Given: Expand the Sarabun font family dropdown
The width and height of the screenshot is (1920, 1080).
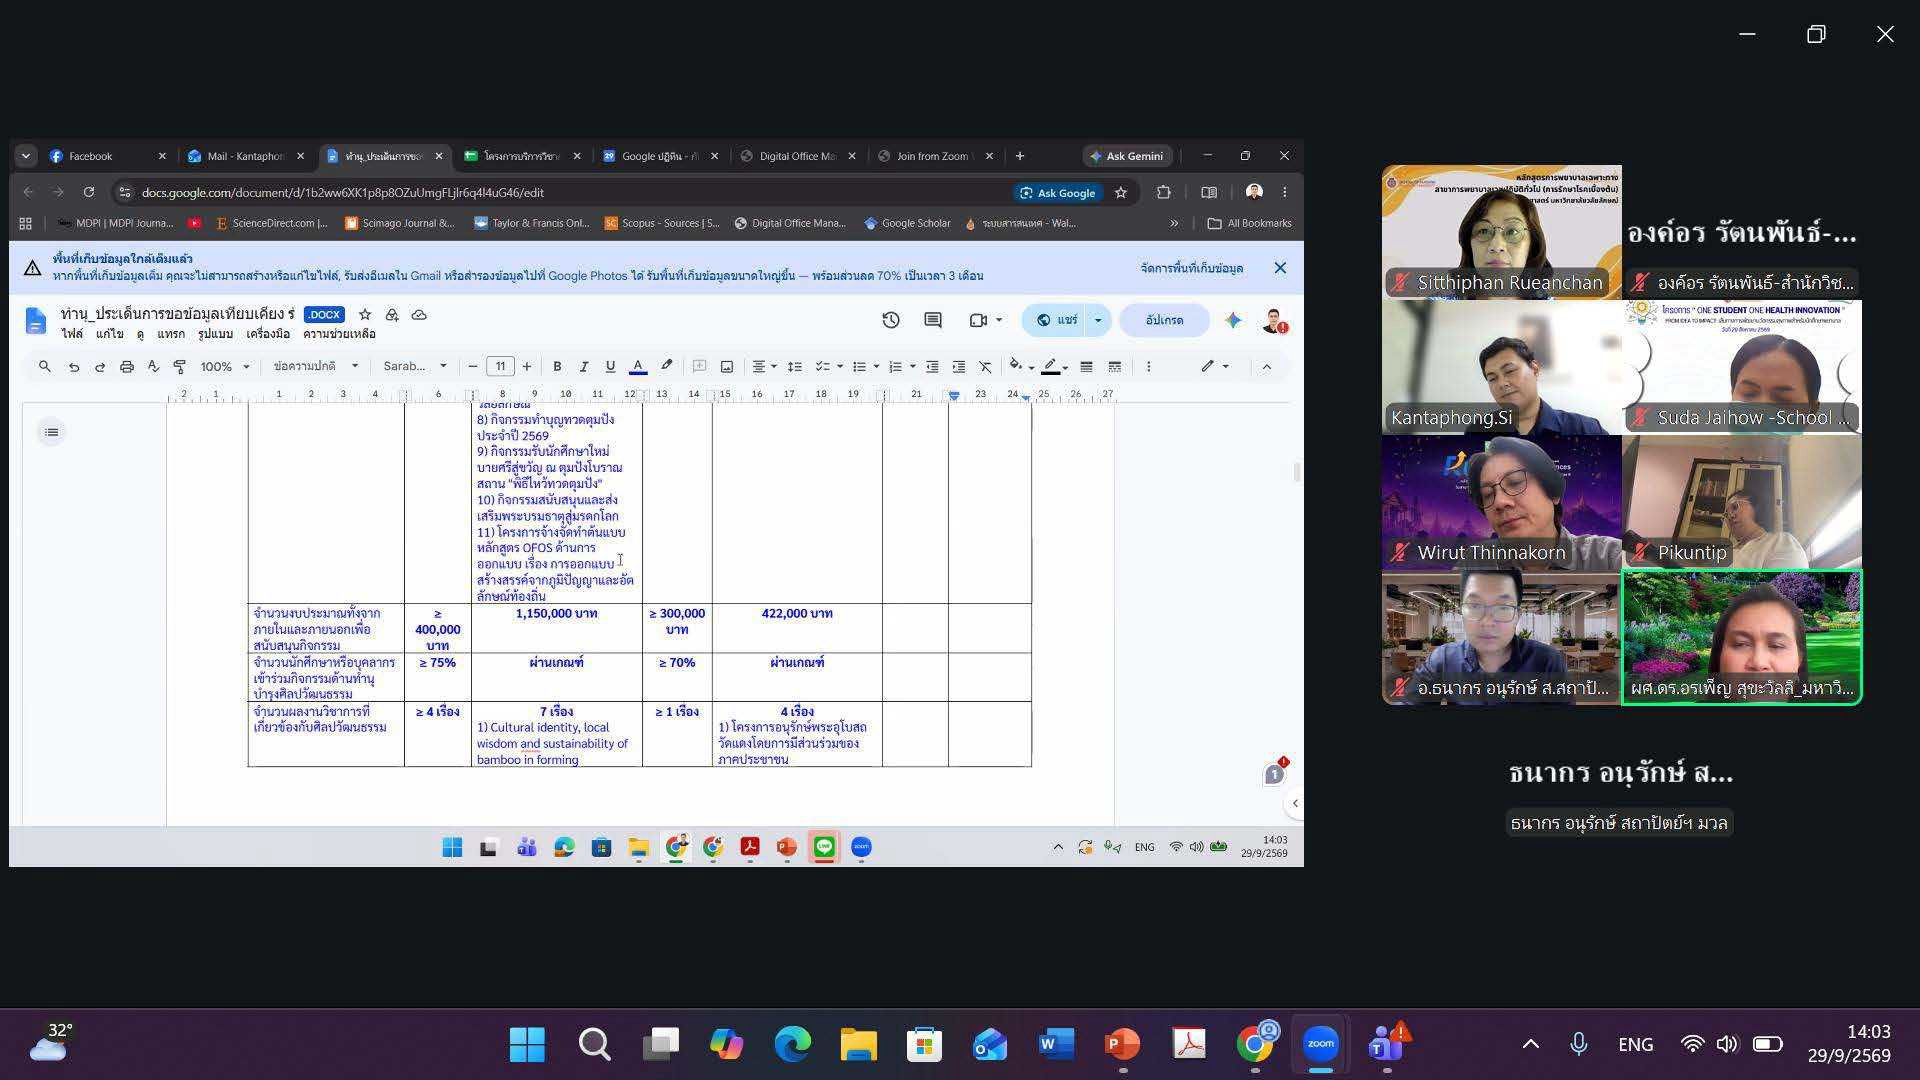Looking at the screenshot, I should tap(415, 367).
